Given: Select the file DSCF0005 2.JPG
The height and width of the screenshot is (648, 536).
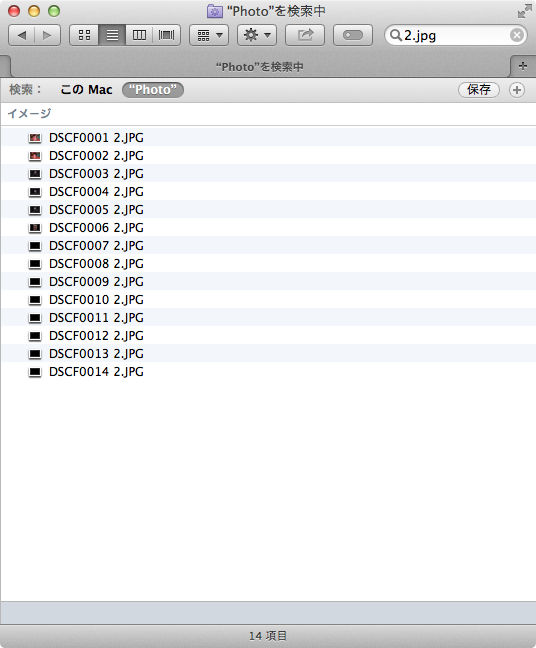Looking at the screenshot, I should pyautogui.click(x=268, y=210).
